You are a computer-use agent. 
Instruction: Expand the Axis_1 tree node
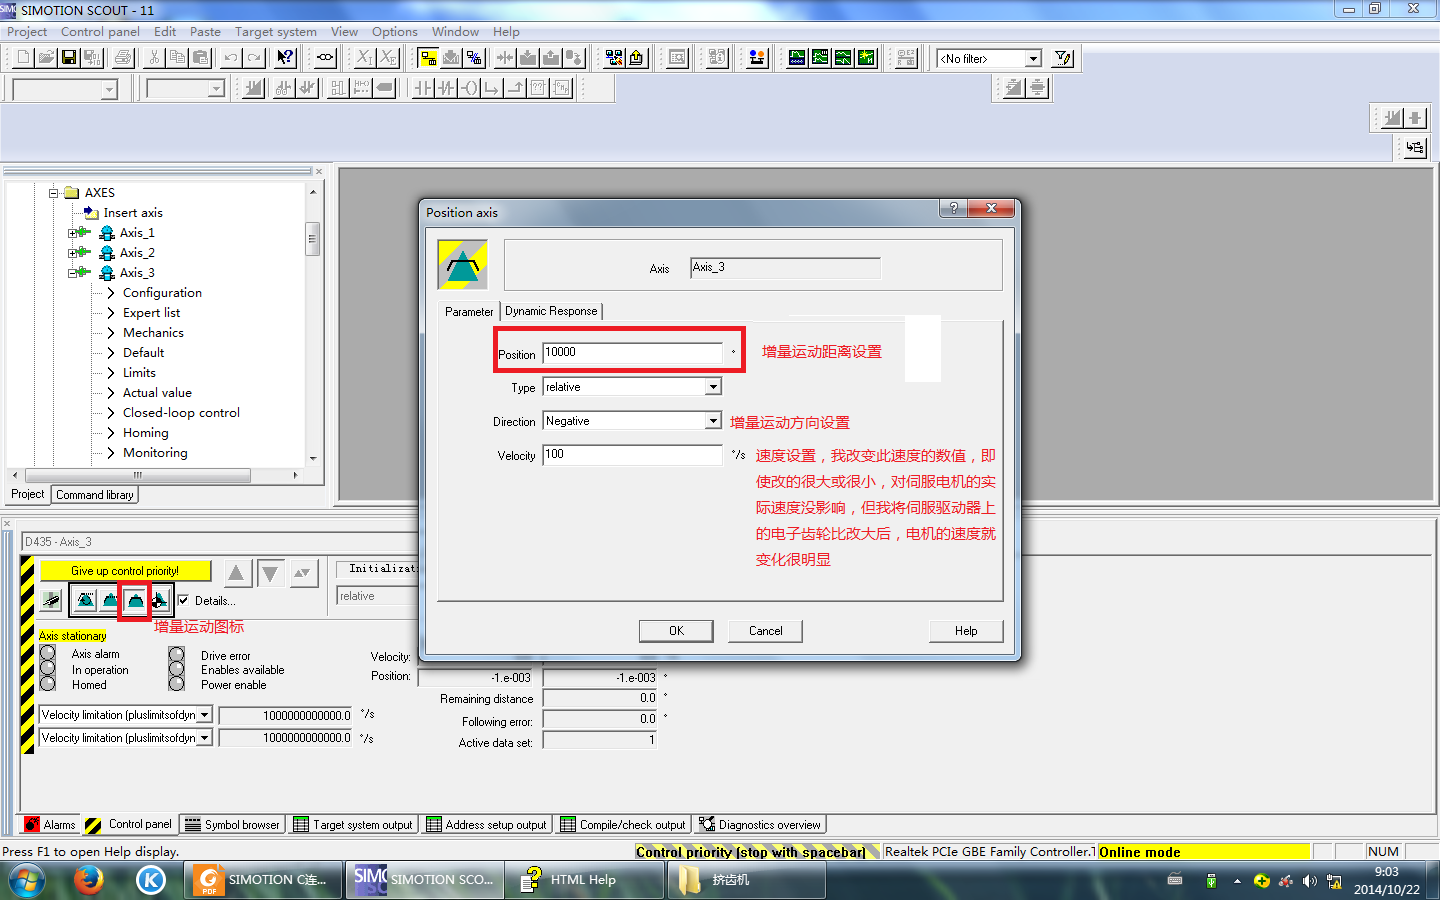[73, 233]
